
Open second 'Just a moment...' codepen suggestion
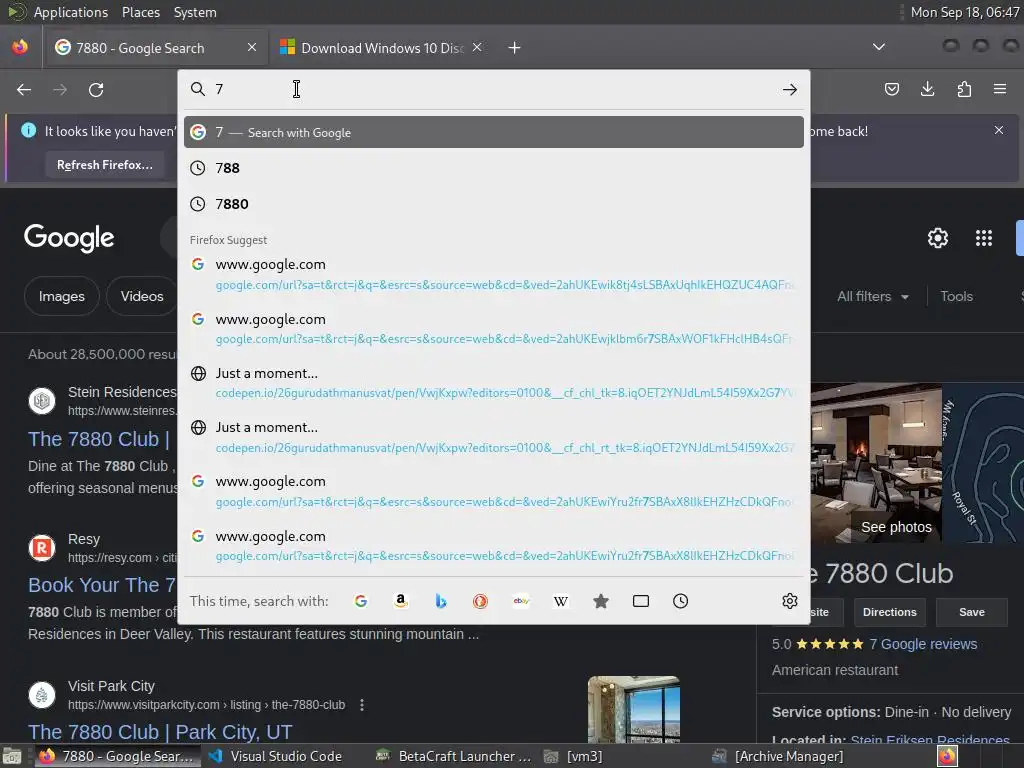point(494,437)
